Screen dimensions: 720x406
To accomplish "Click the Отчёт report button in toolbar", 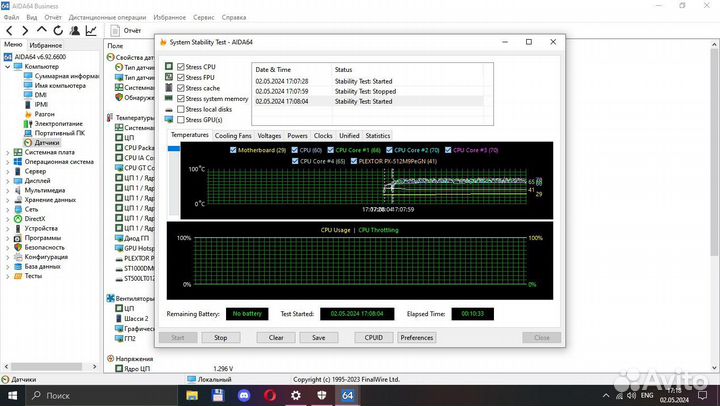I will pyautogui.click(x=126, y=31).
